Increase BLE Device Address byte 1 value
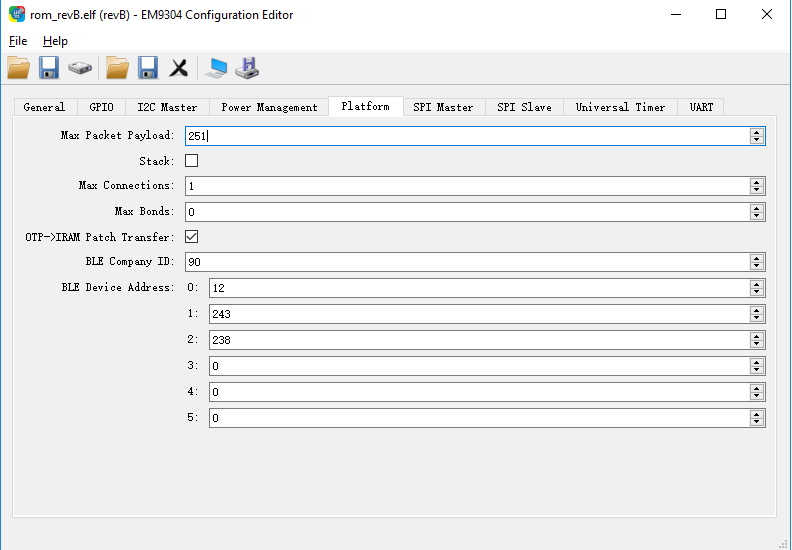 757,310
